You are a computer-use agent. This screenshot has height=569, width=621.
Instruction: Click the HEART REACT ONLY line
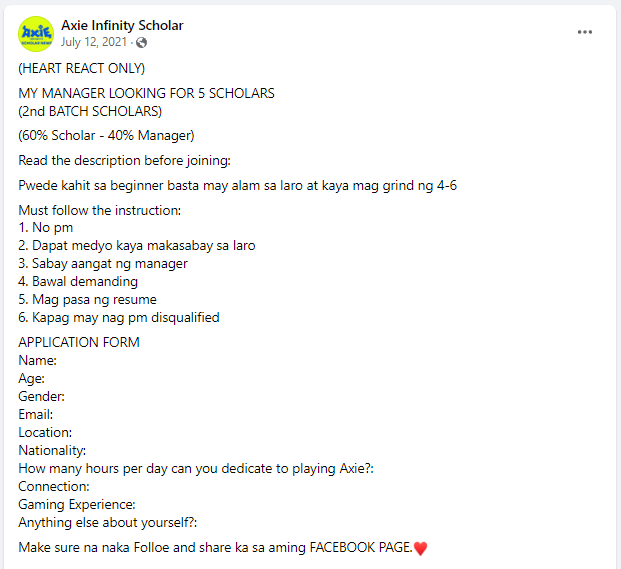(x=82, y=68)
